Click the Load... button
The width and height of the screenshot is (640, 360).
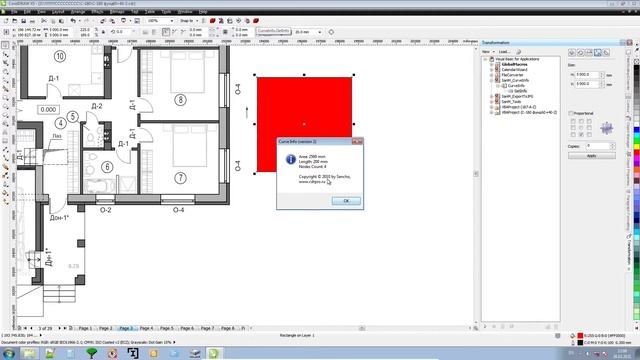coord(504,52)
